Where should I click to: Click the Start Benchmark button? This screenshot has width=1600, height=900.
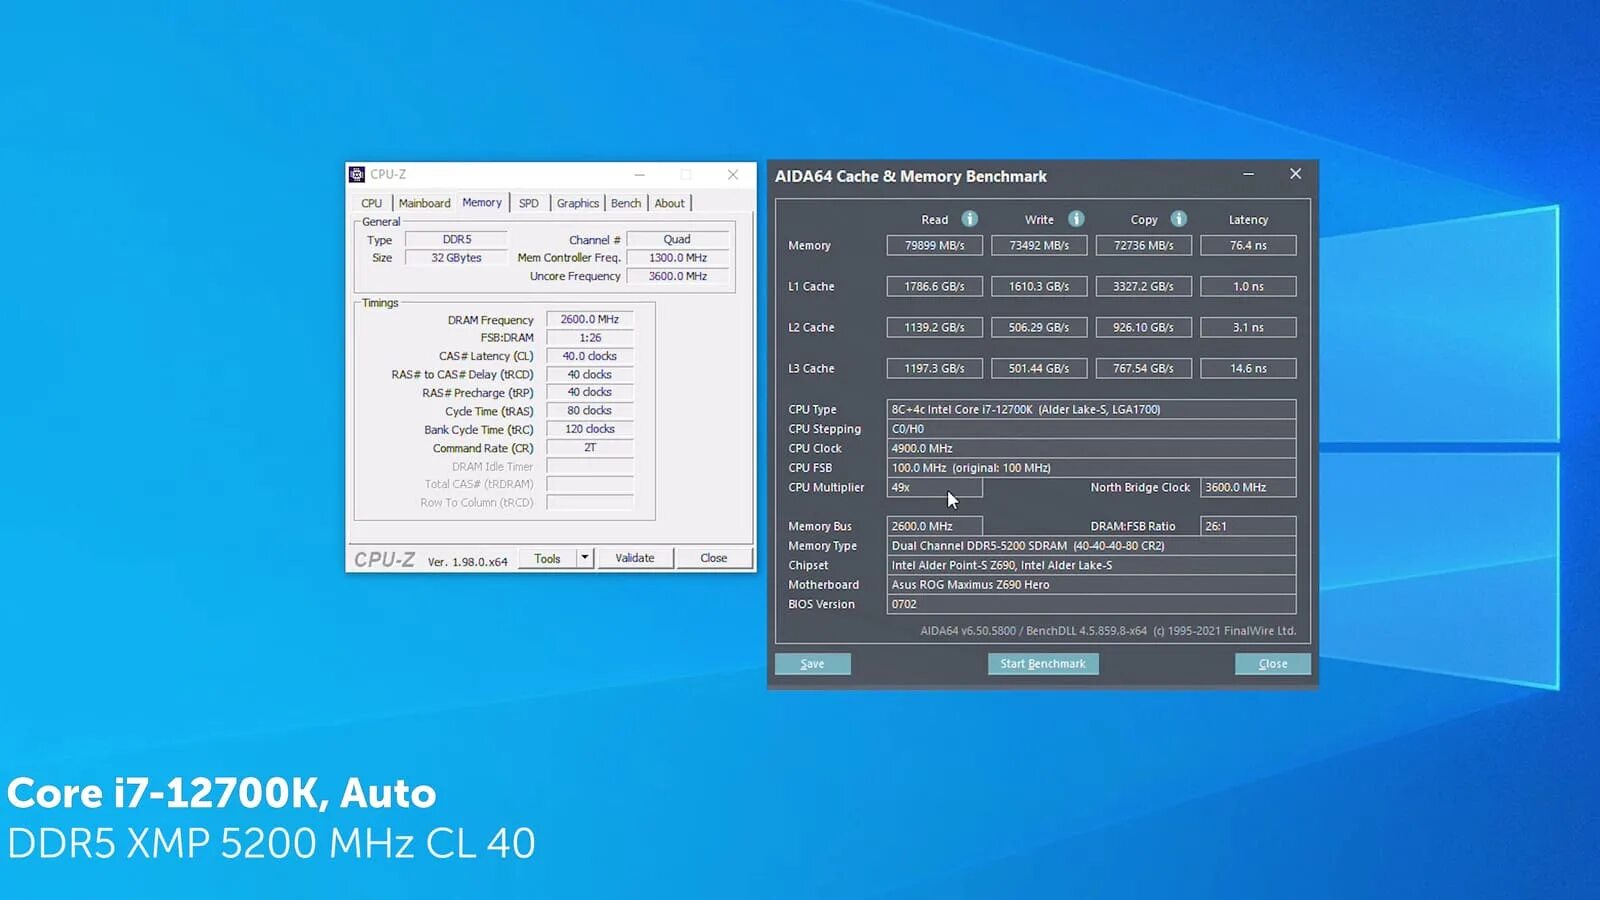pyautogui.click(x=1043, y=664)
